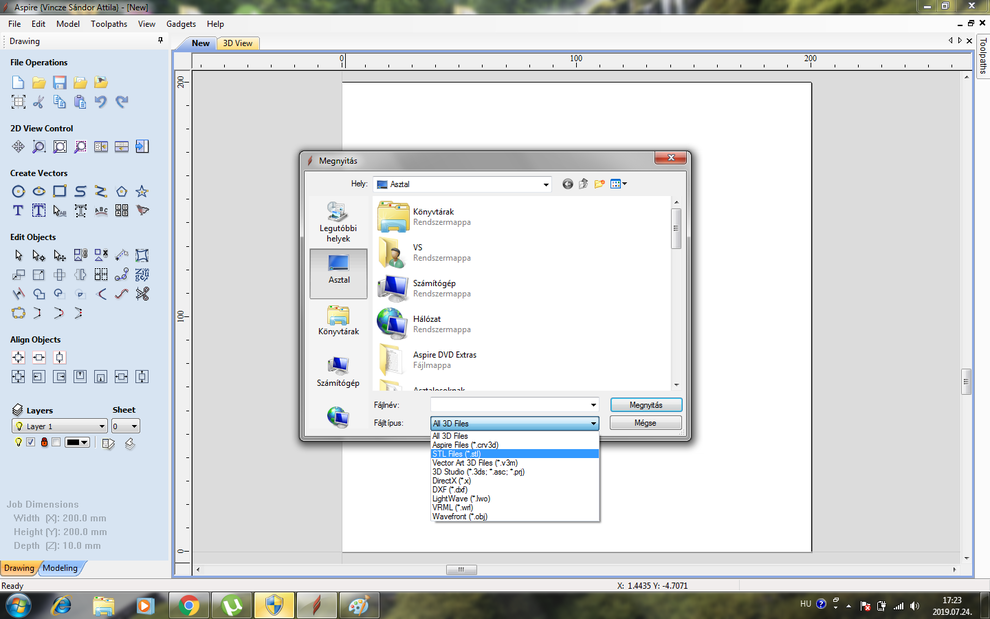This screenshot has width=990, height=619.
Task: Toggle the layer lock checkbox
Action: point(56,442)
